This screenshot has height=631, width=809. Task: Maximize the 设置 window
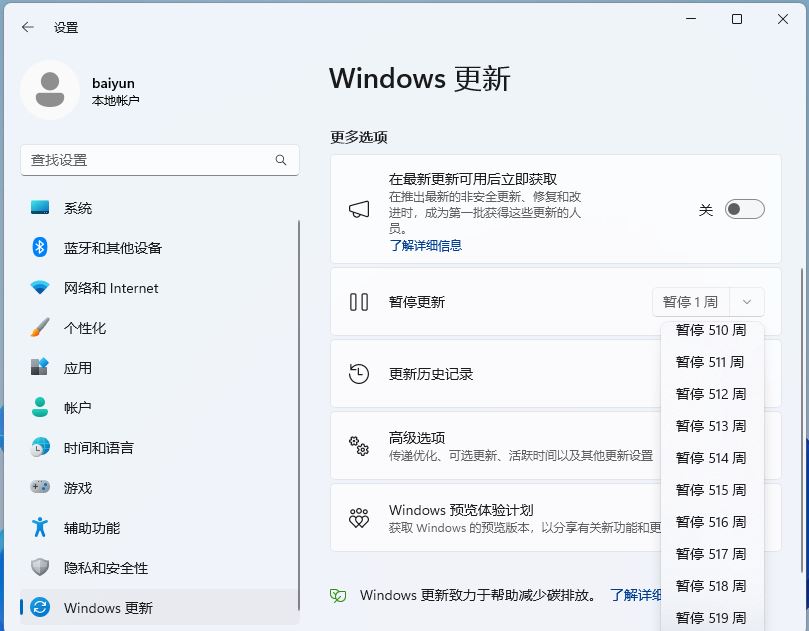pyautogui.click(x=737, y=19)
